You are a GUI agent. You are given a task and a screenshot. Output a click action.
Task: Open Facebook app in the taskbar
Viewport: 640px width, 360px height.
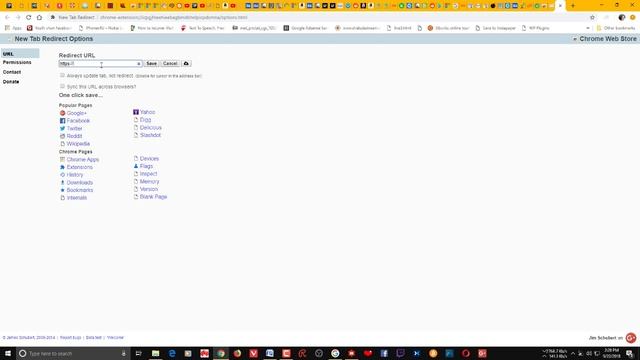pos(384,353)
